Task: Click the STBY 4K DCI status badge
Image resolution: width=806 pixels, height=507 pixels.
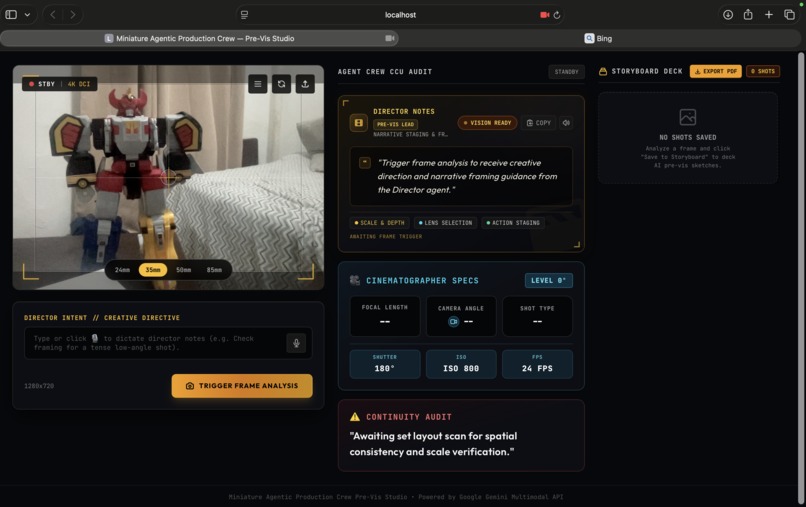Action: (x=60, y=84)
